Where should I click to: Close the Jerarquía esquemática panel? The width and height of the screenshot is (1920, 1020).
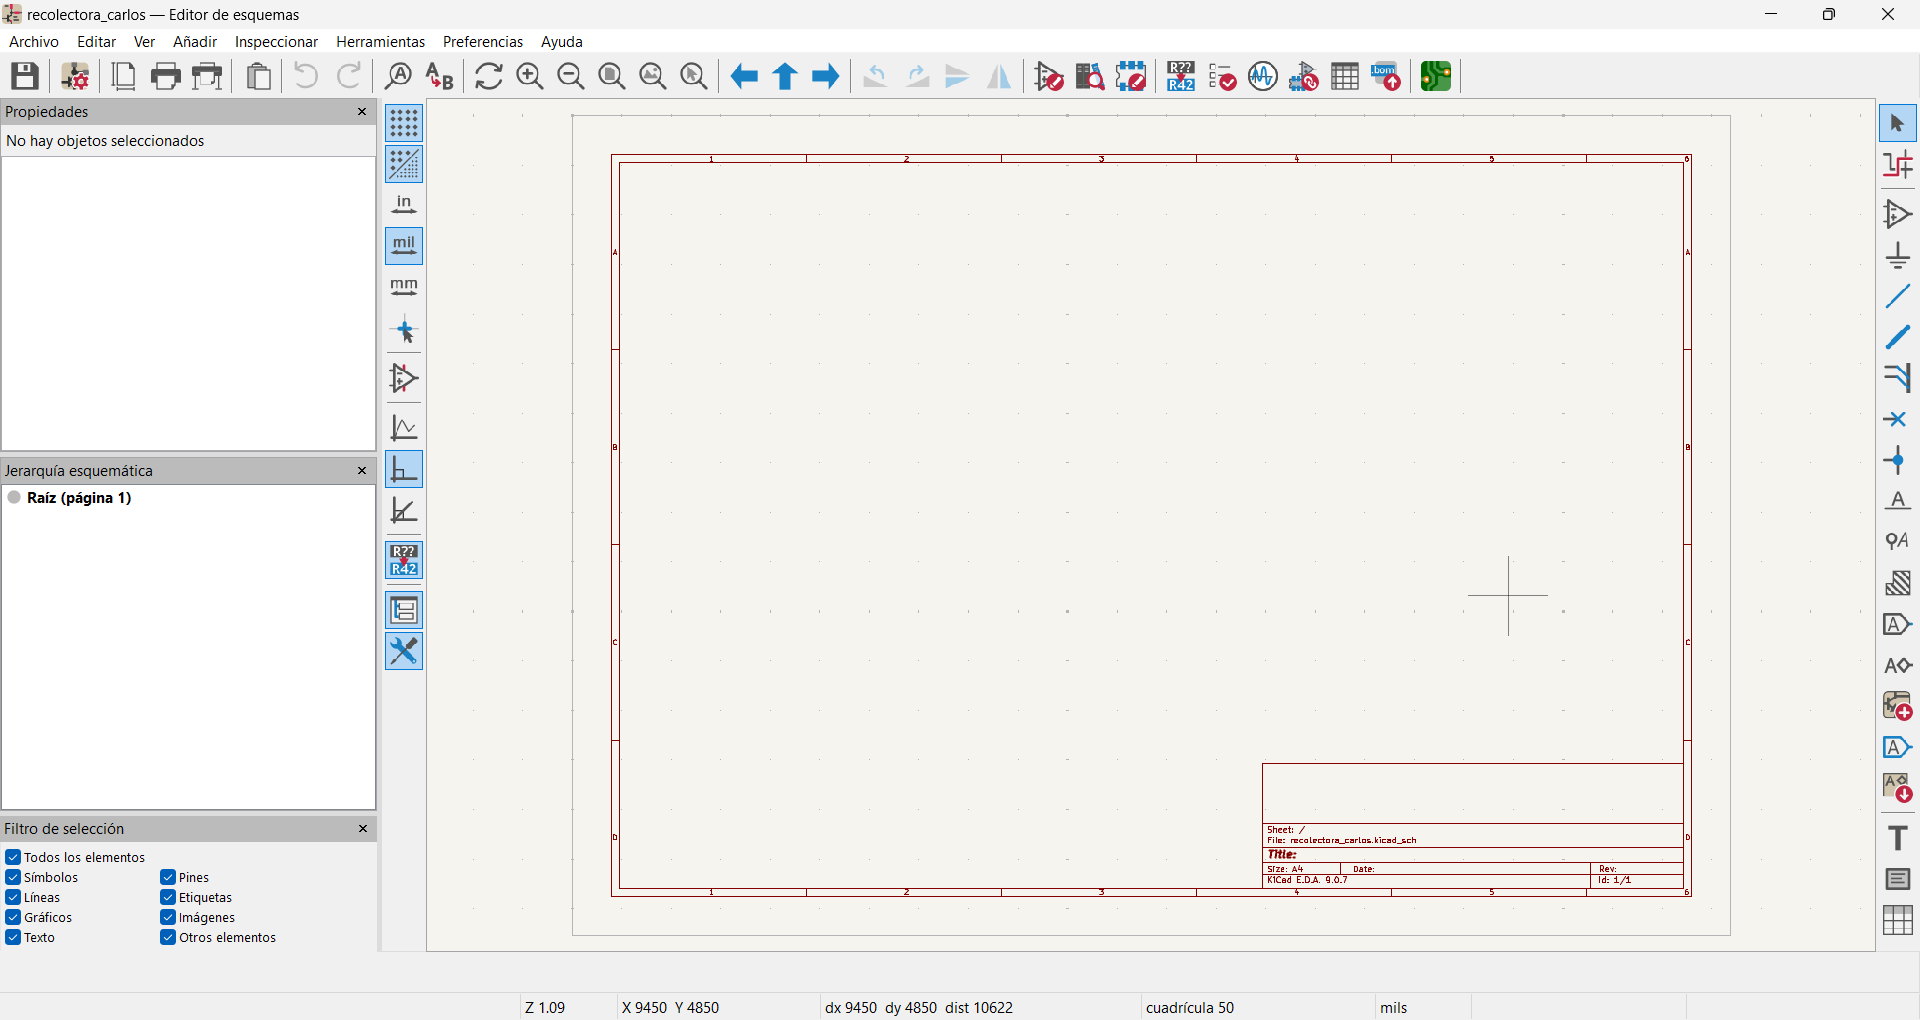362,471
